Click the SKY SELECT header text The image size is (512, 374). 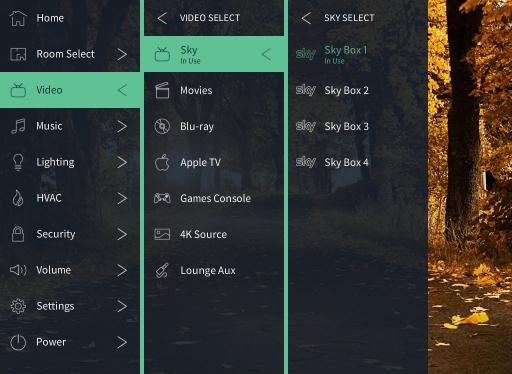pyautogui.click(x=349, y=18)
